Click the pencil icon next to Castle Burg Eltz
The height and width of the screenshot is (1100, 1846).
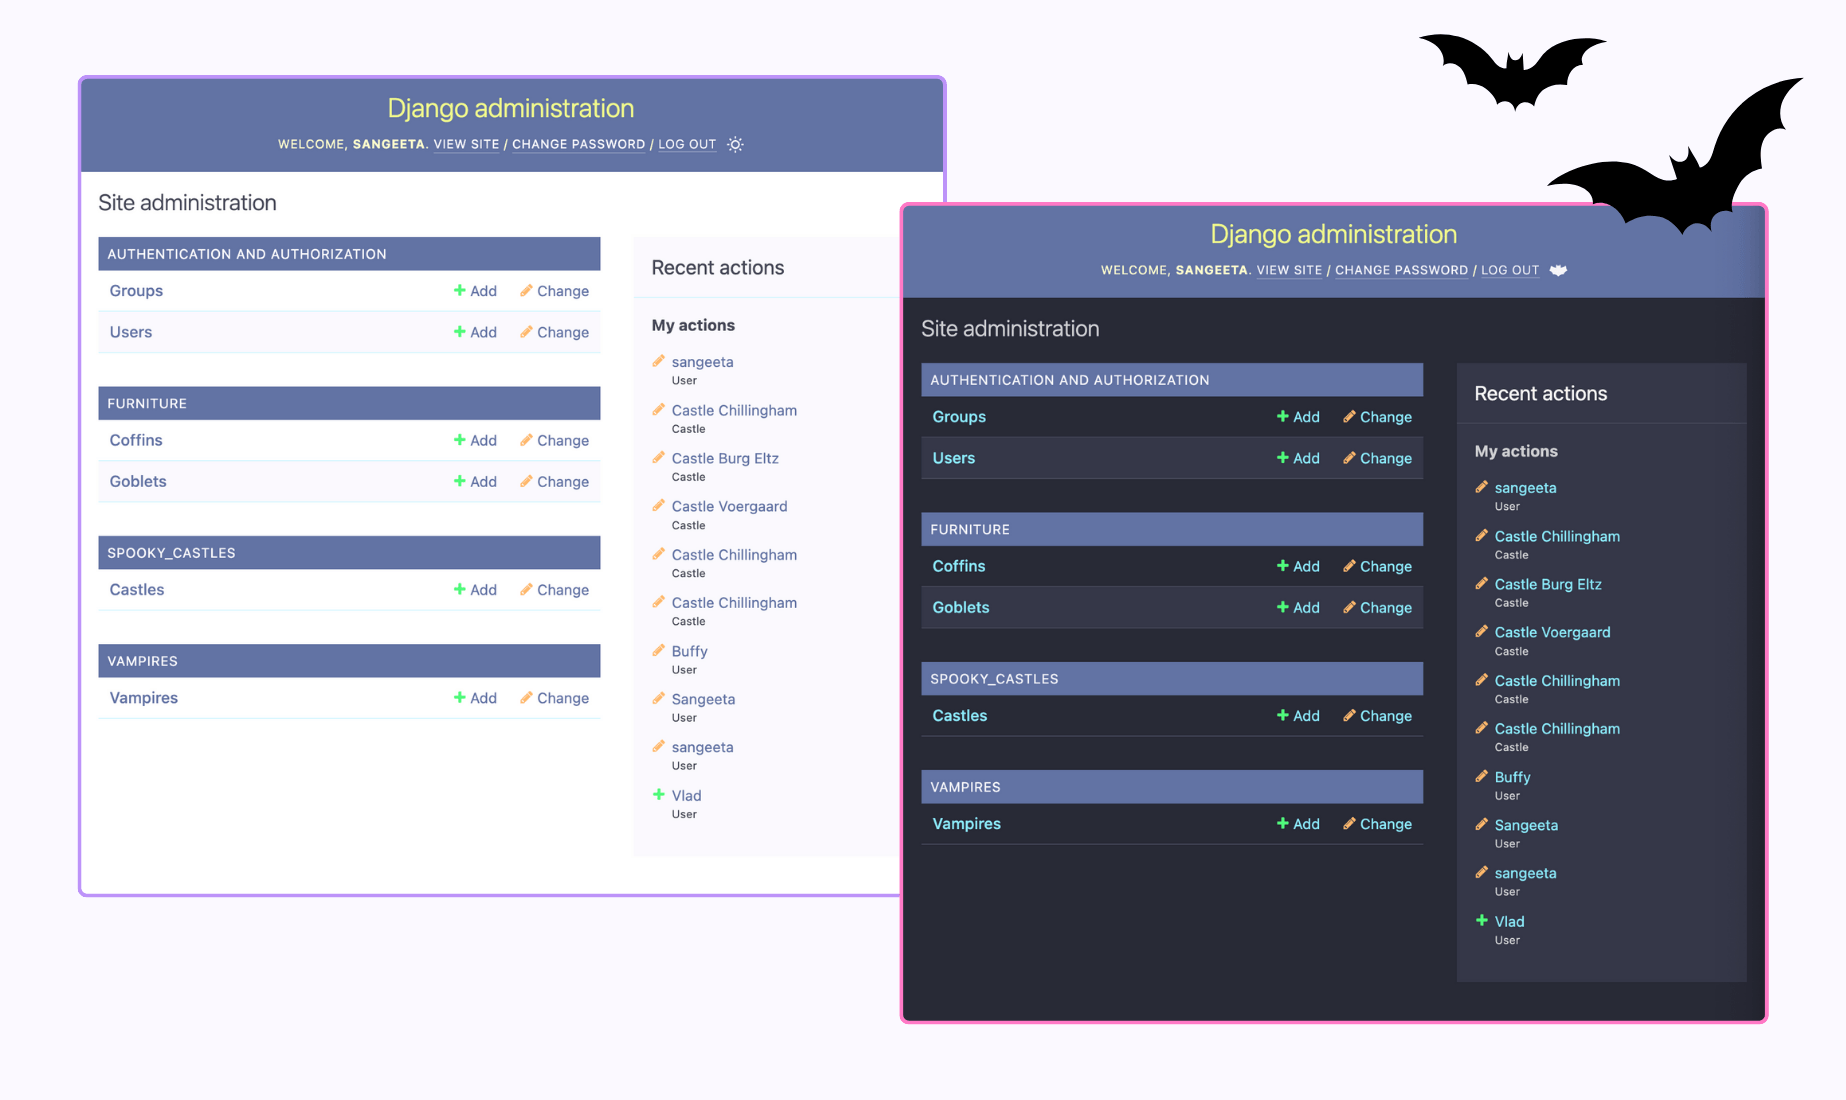tap(659, 458)
